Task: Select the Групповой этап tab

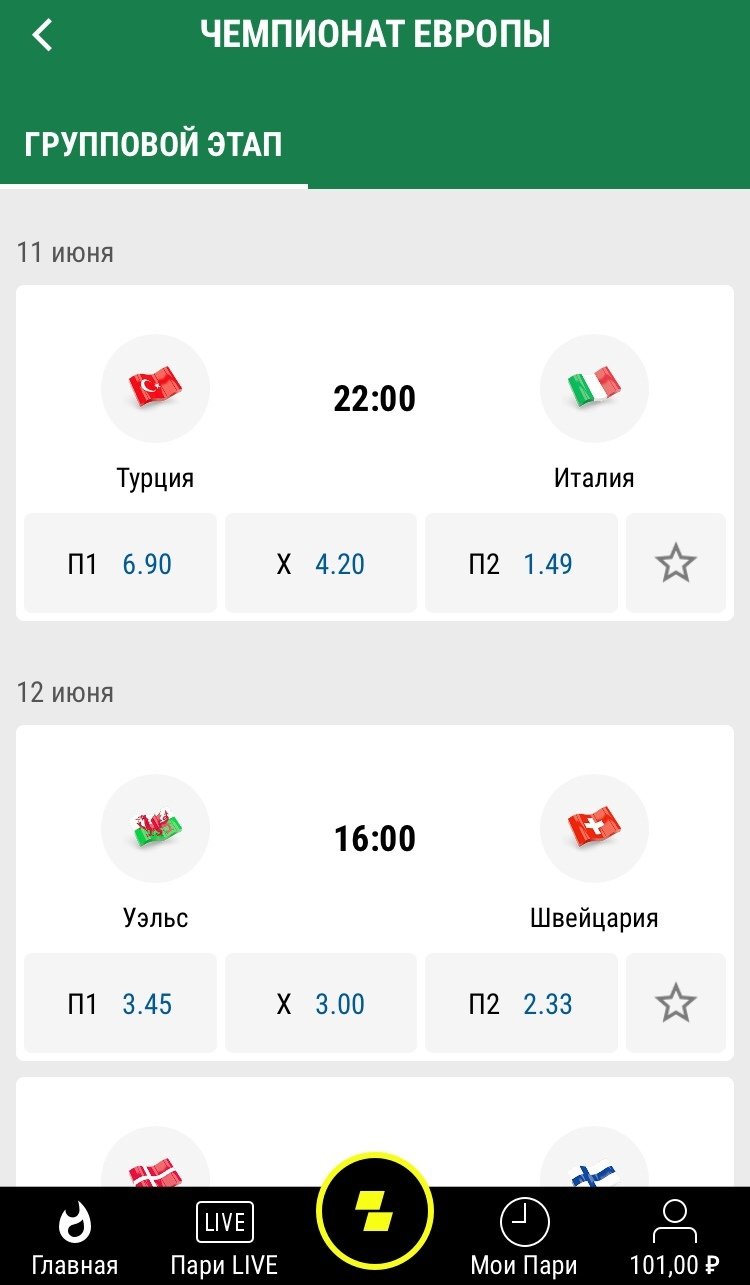Action: tap(153, 145)
